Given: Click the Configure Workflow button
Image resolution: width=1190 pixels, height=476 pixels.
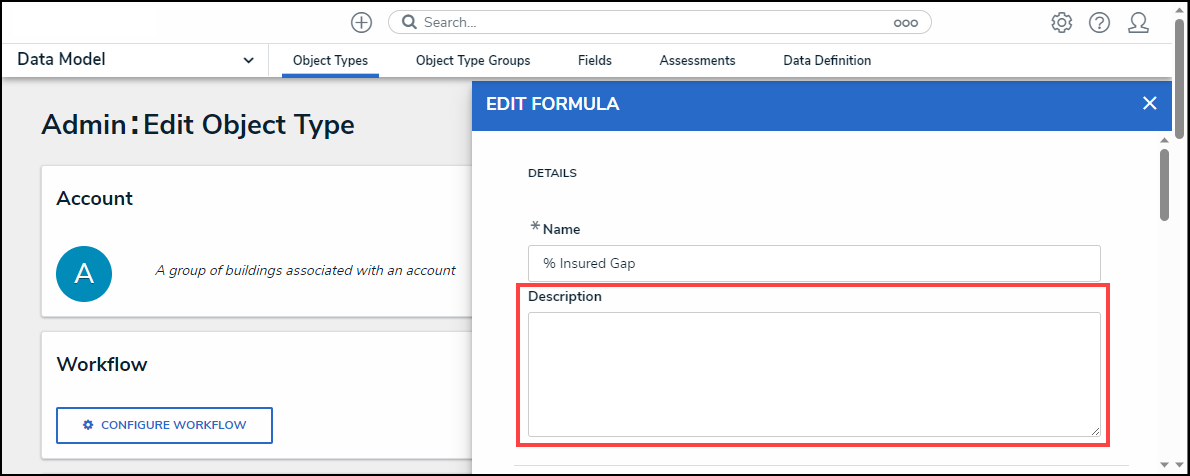Looking at the screenshot, I should click(164, 425).
